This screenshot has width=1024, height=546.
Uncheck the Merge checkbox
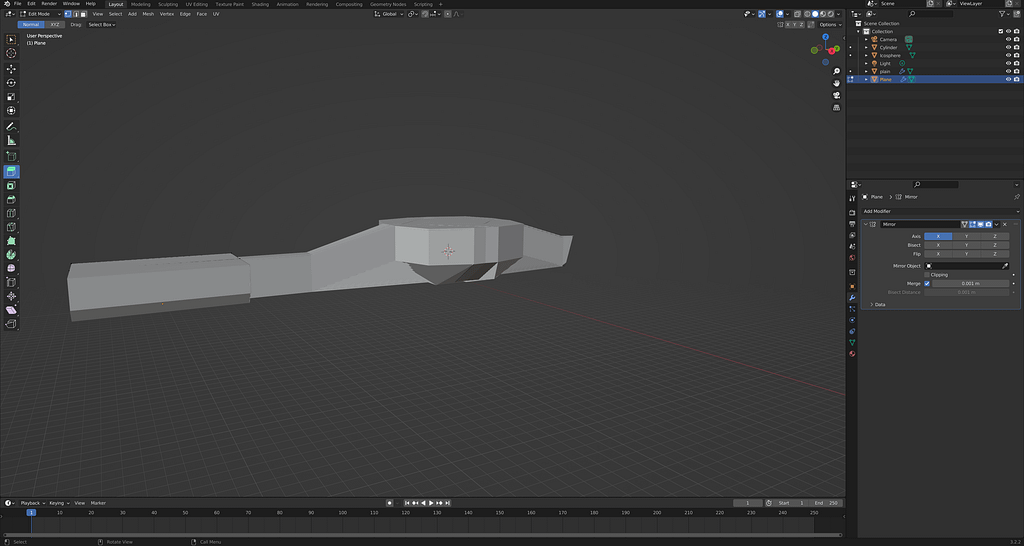(927, 284)
